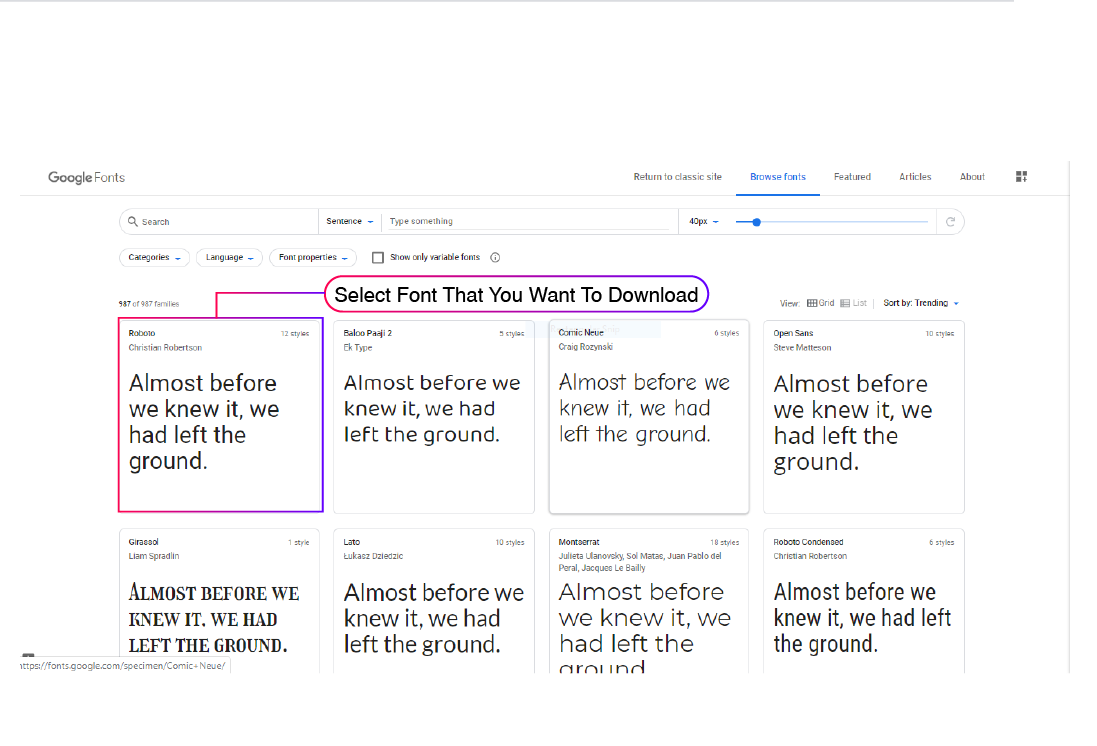Click the 1 style label on Girassol

pos(299,542)
